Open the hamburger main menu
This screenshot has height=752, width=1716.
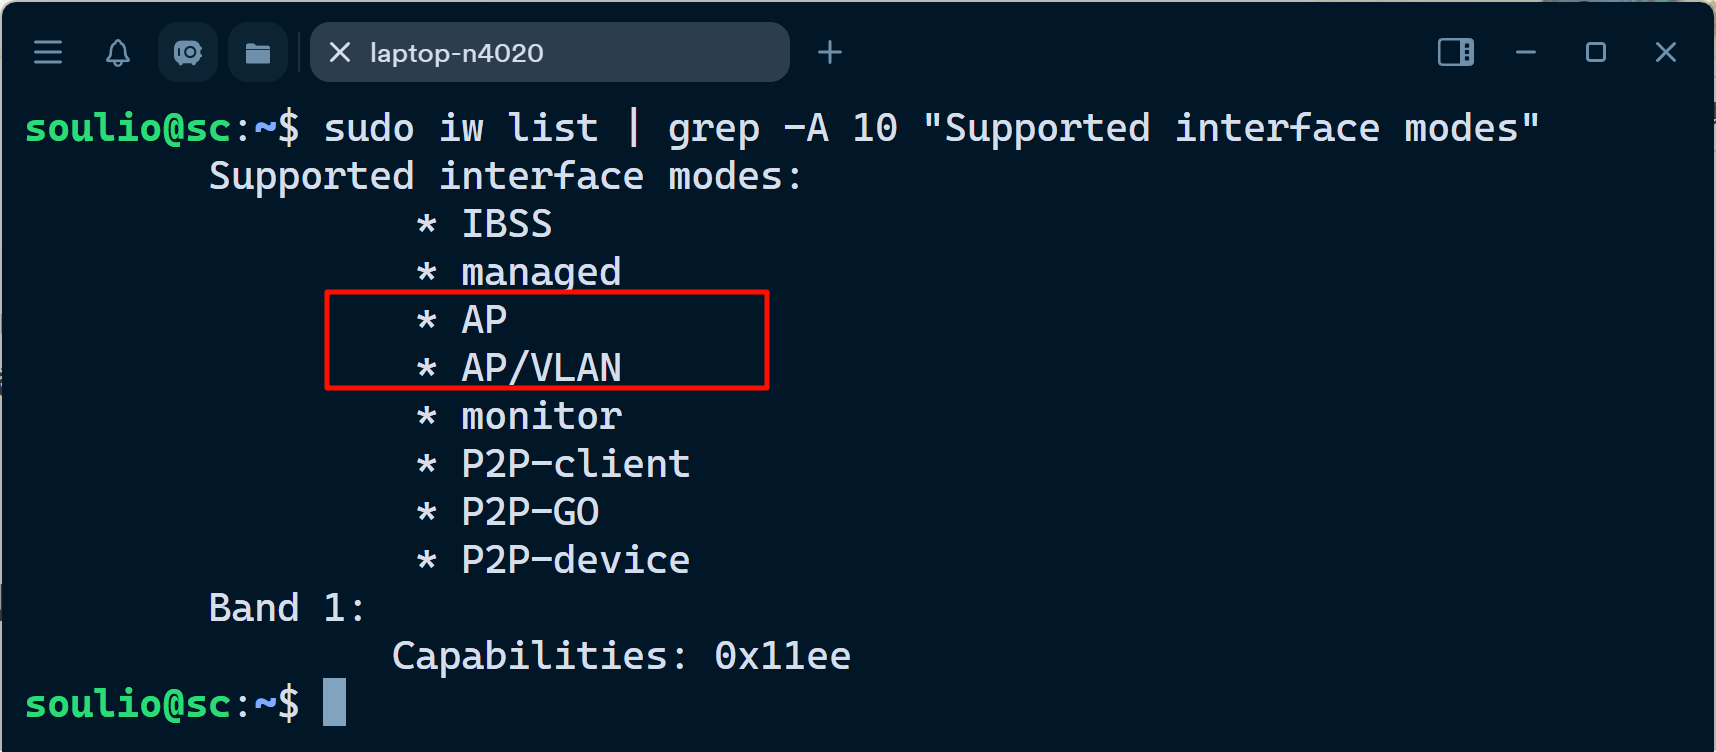pos(48,52)
